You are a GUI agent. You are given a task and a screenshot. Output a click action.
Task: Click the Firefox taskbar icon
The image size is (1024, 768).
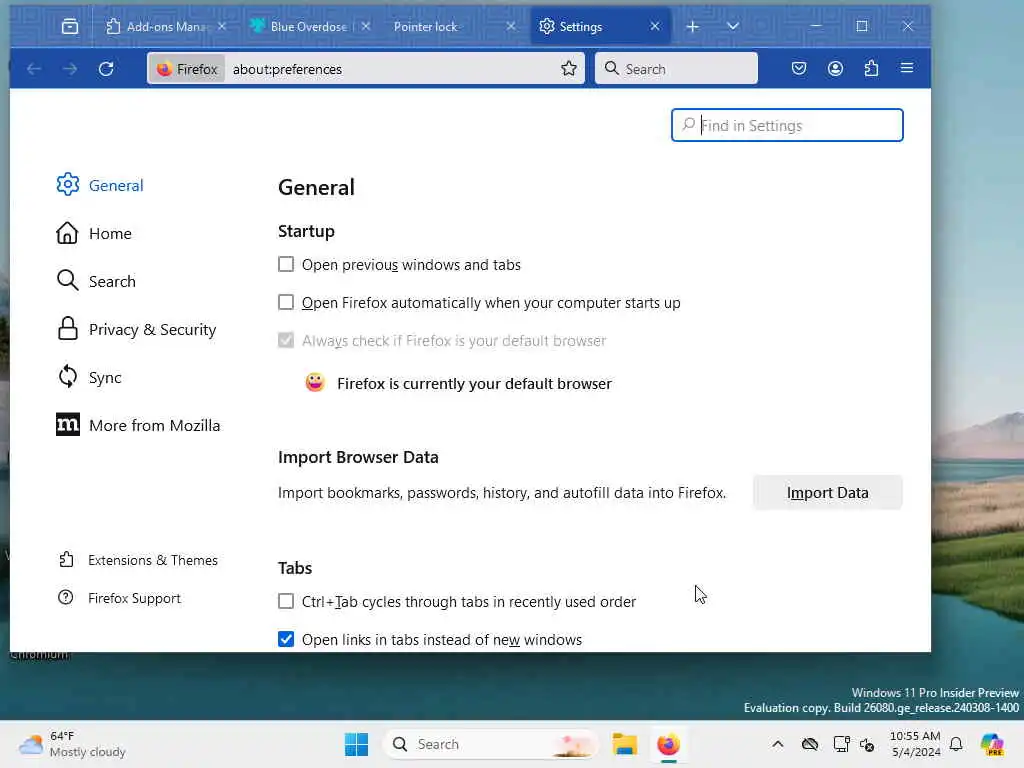coord(668,744)
